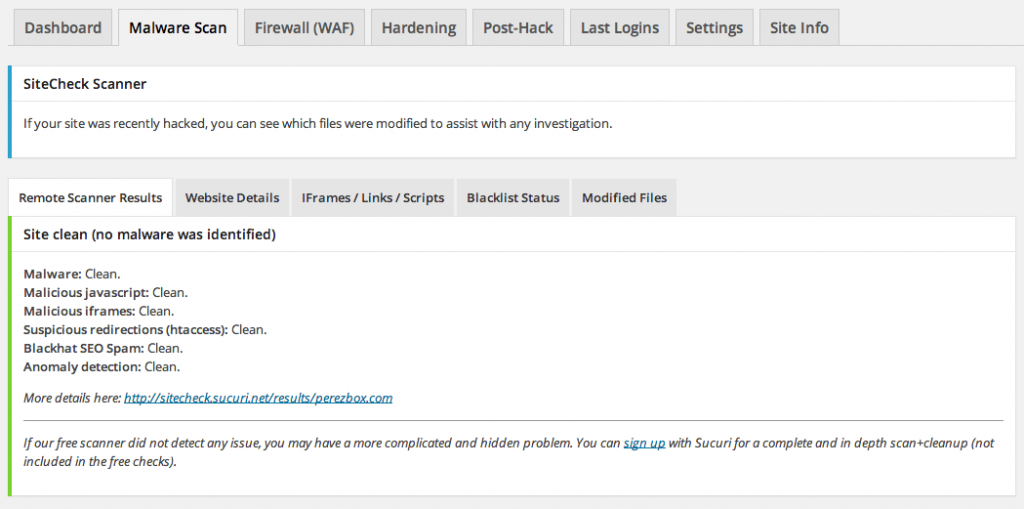Viewport: 1024px width, 509px height.
Task: Open the Post-Hack tab
Action: pos(518,28)
